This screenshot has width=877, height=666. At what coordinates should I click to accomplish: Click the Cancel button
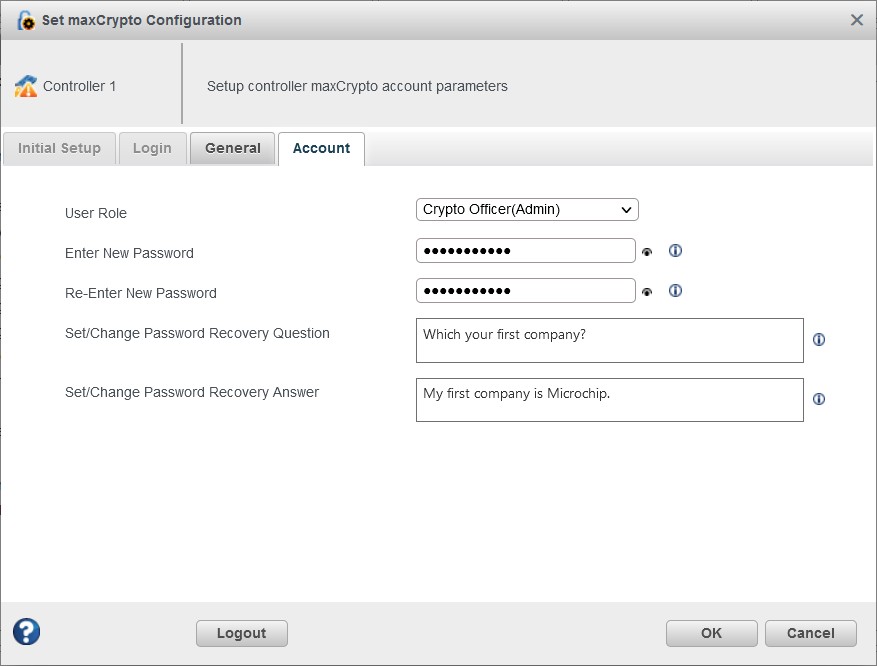coord(810,633)
